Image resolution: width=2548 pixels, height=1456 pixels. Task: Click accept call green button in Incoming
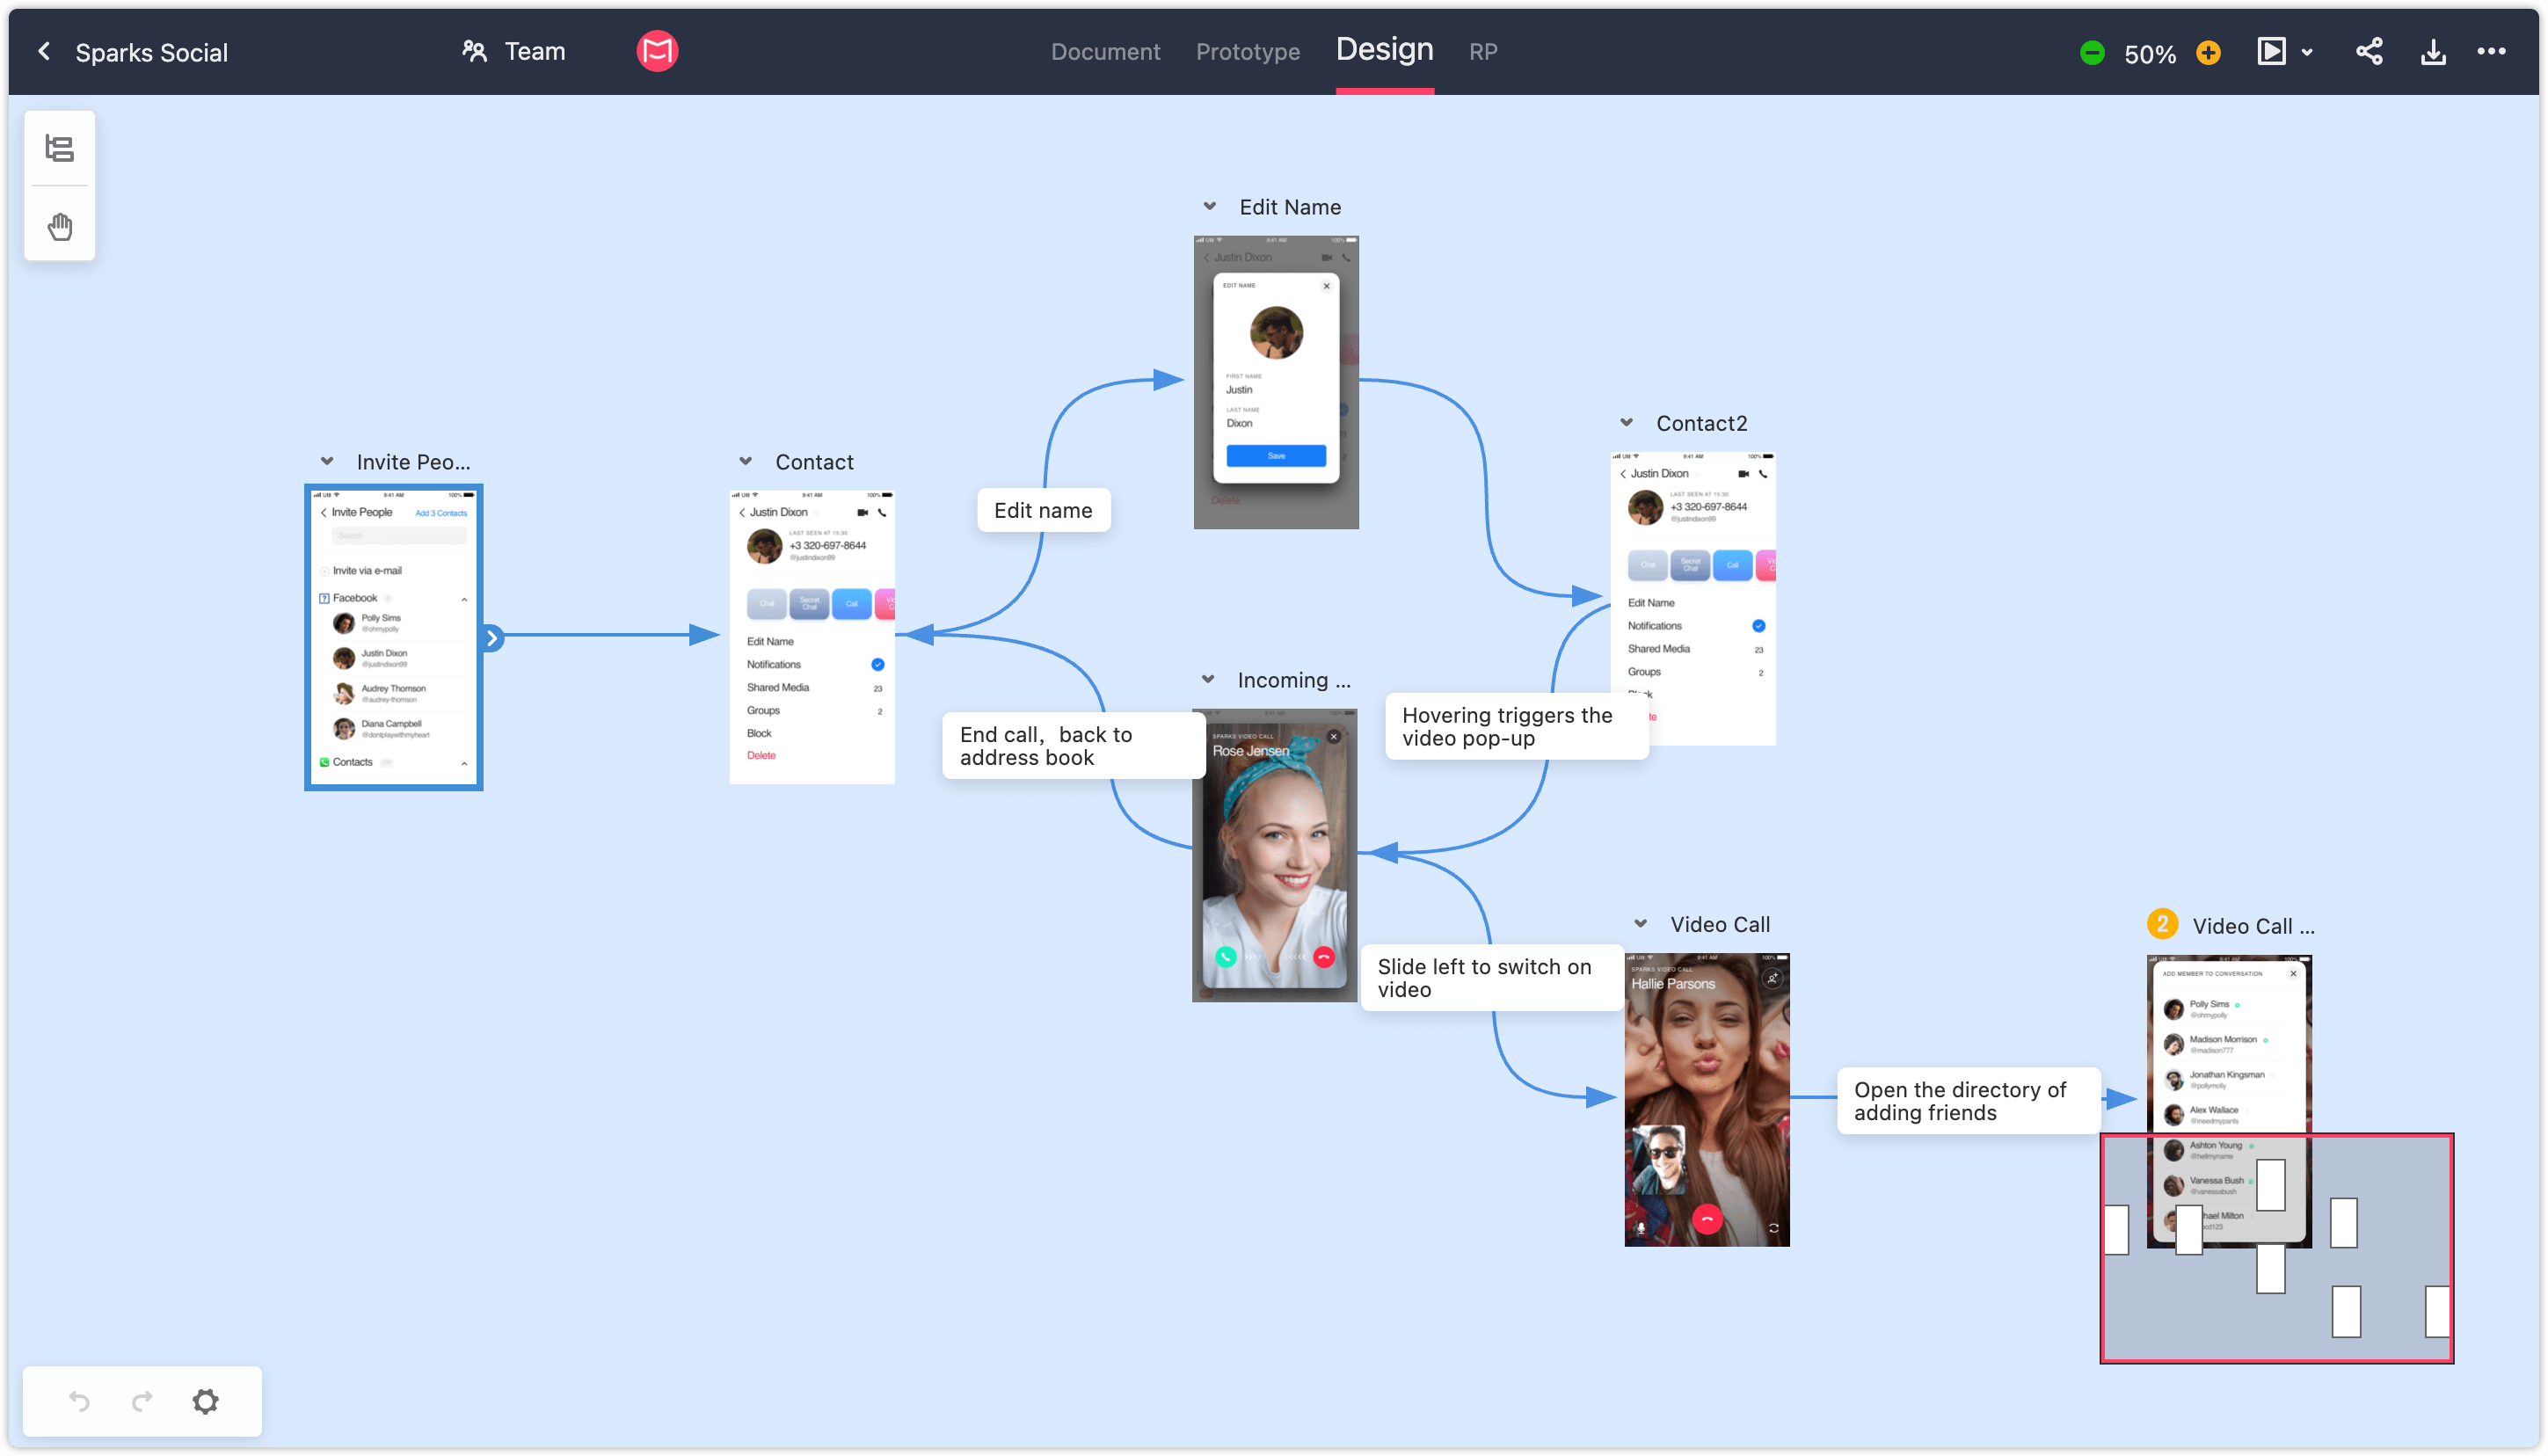[x=1225, y=957]
